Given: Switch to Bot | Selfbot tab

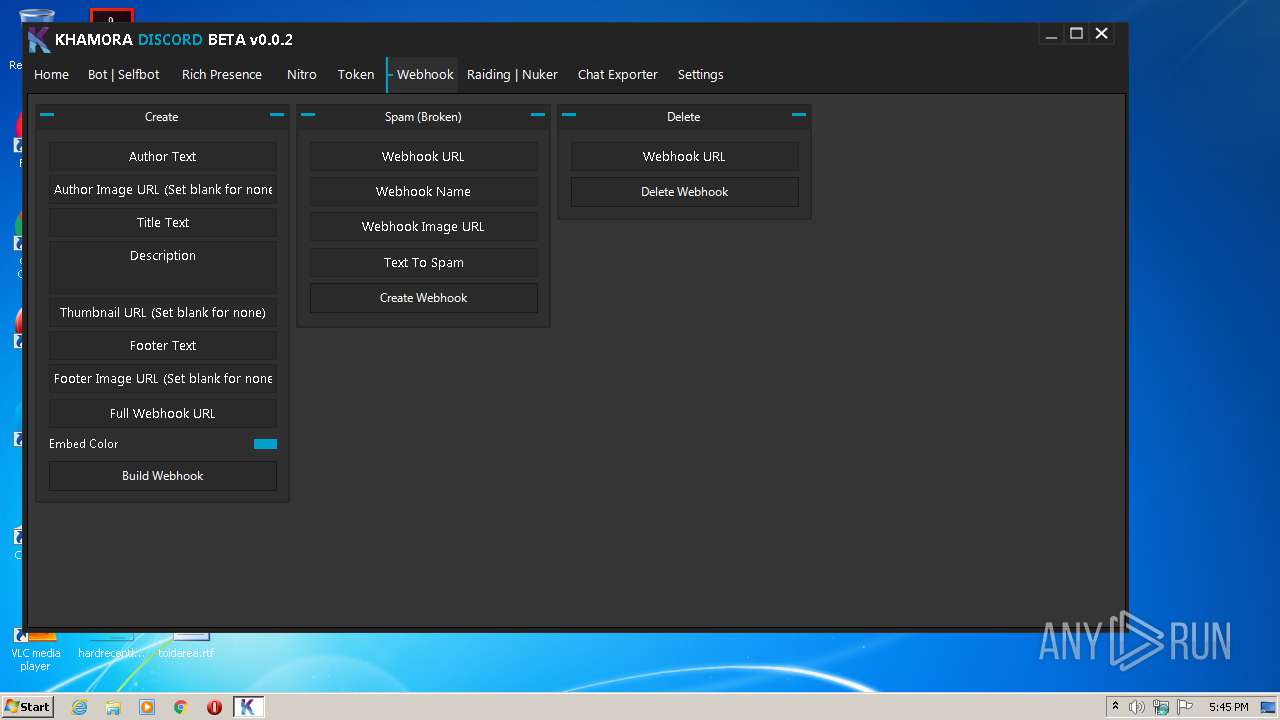Looking at the screenshot, I should pos(124,75).
